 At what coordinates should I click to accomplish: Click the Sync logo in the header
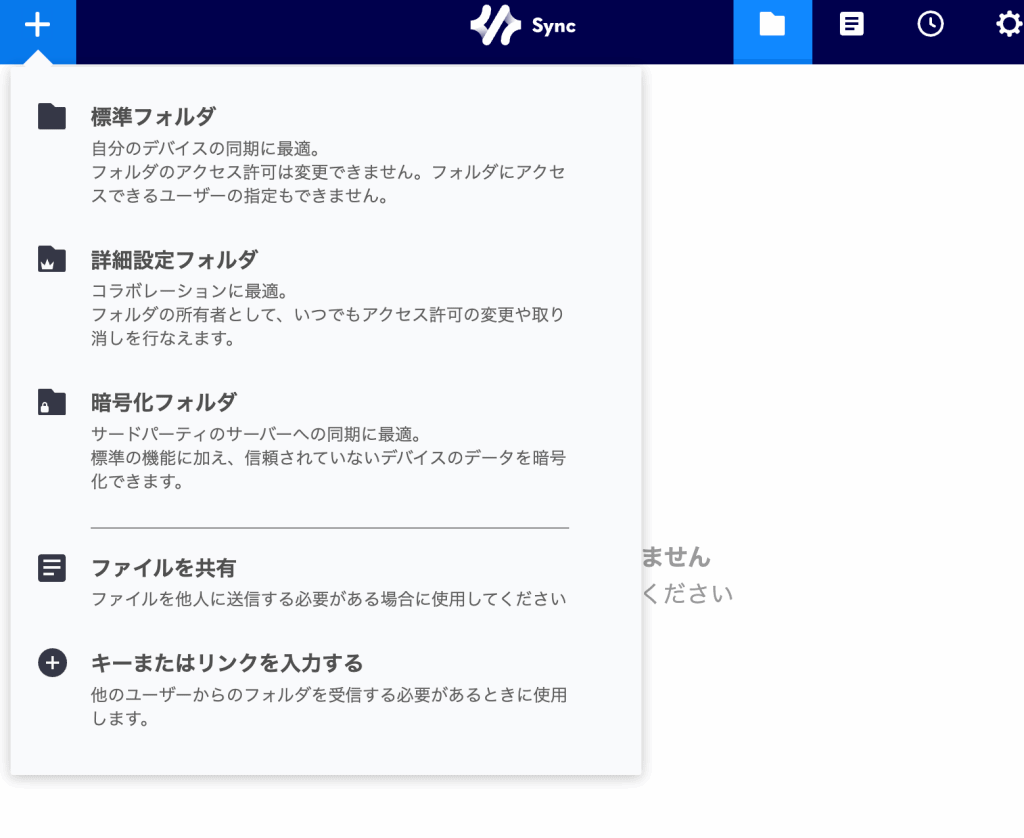tap(523, 26)
